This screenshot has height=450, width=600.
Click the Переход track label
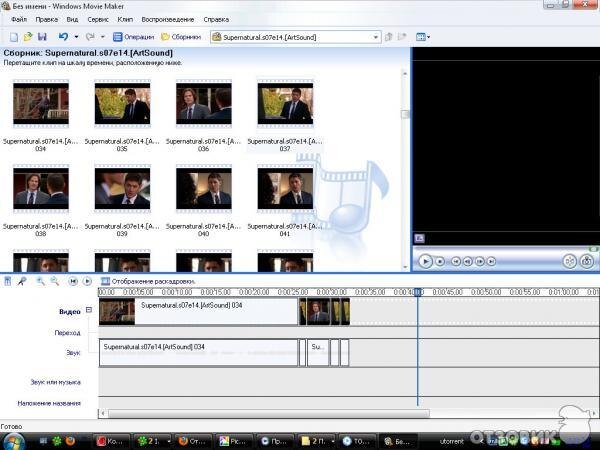67,333
